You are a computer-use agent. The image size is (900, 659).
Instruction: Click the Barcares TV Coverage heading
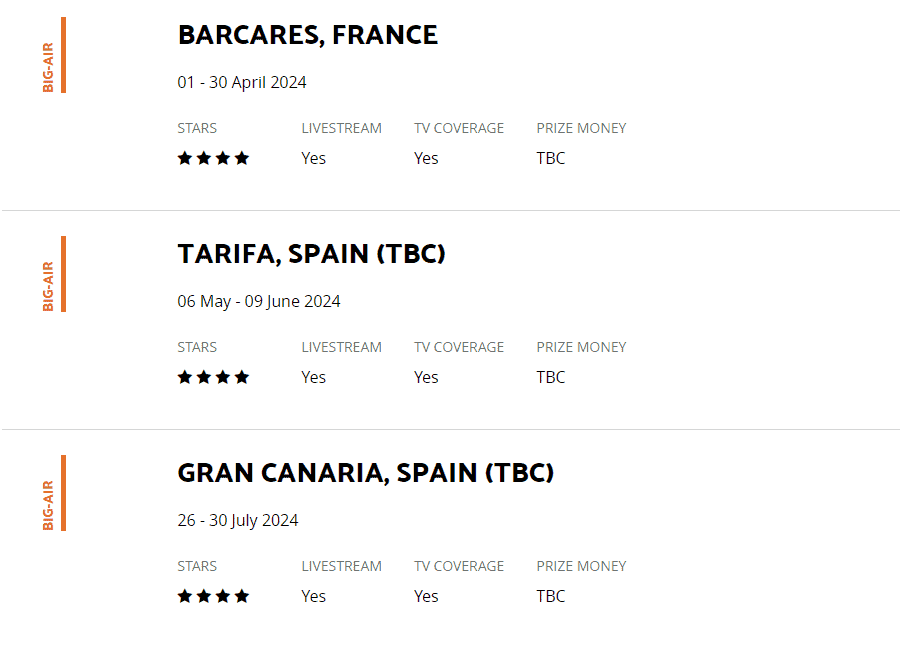[x=459, y=128]
